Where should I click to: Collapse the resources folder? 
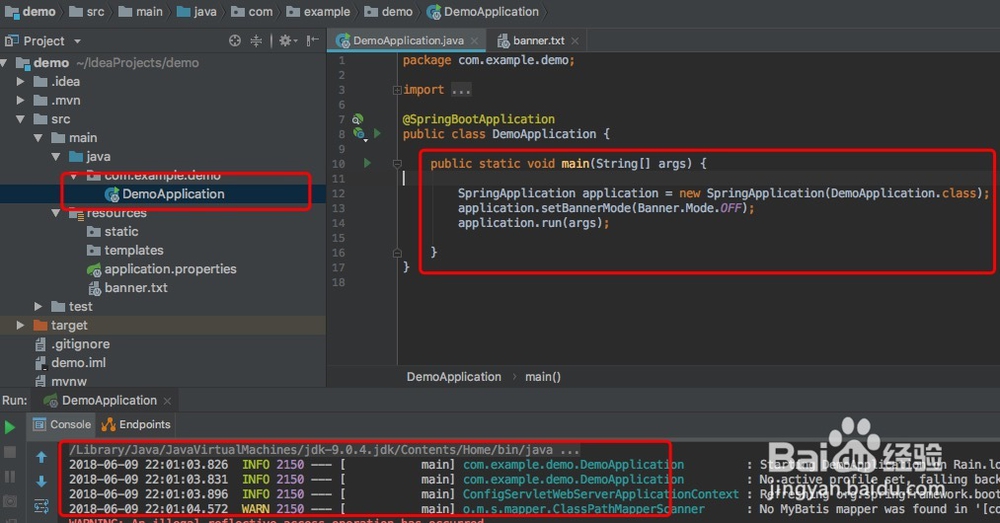point(56,213)
